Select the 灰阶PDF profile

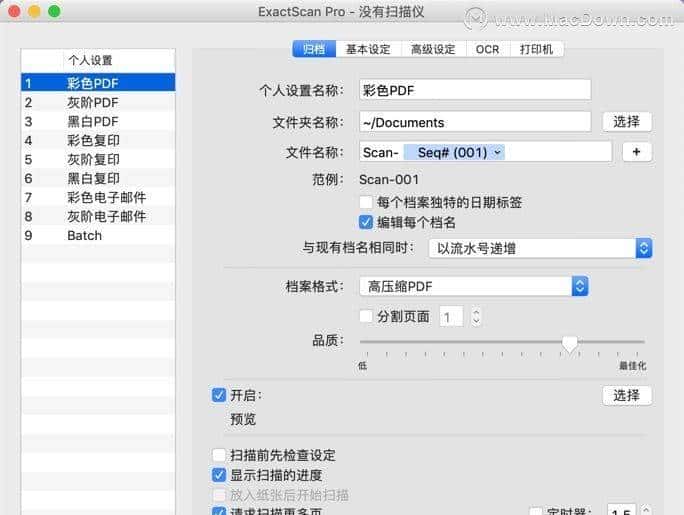(x=98, y=102)
